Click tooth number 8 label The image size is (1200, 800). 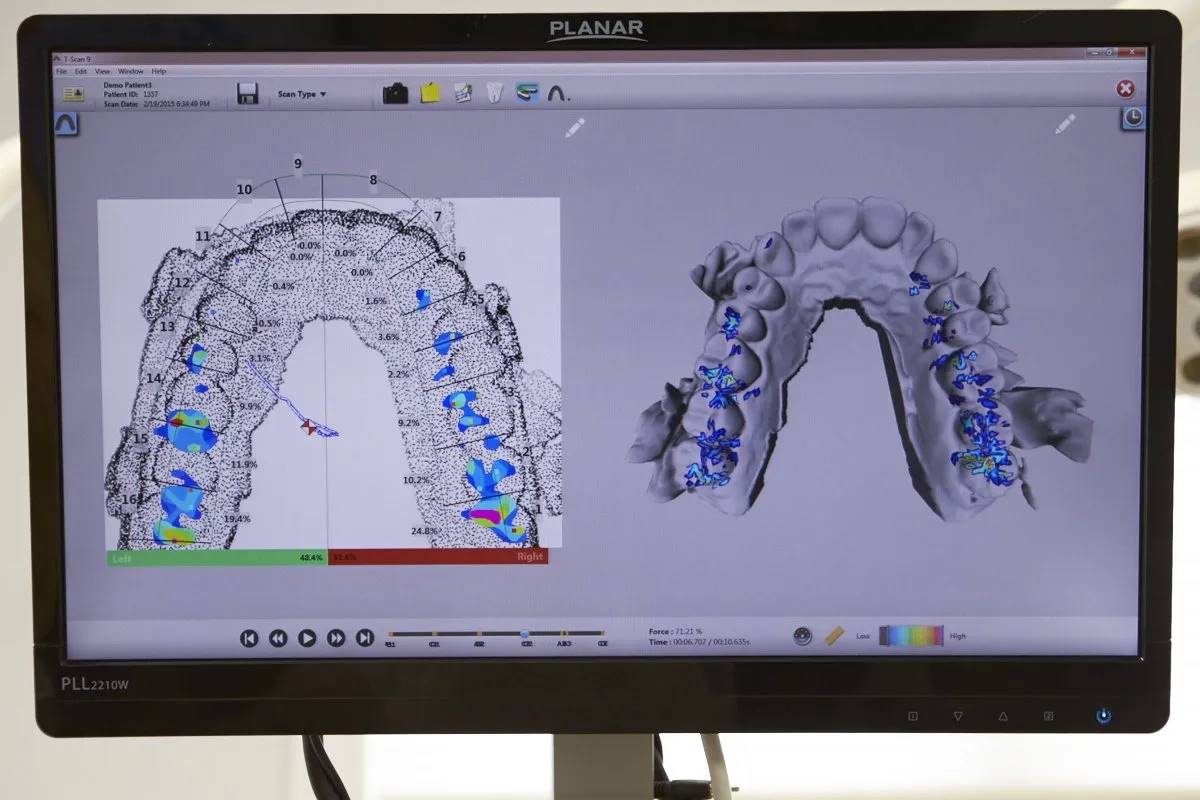(373, 180)
